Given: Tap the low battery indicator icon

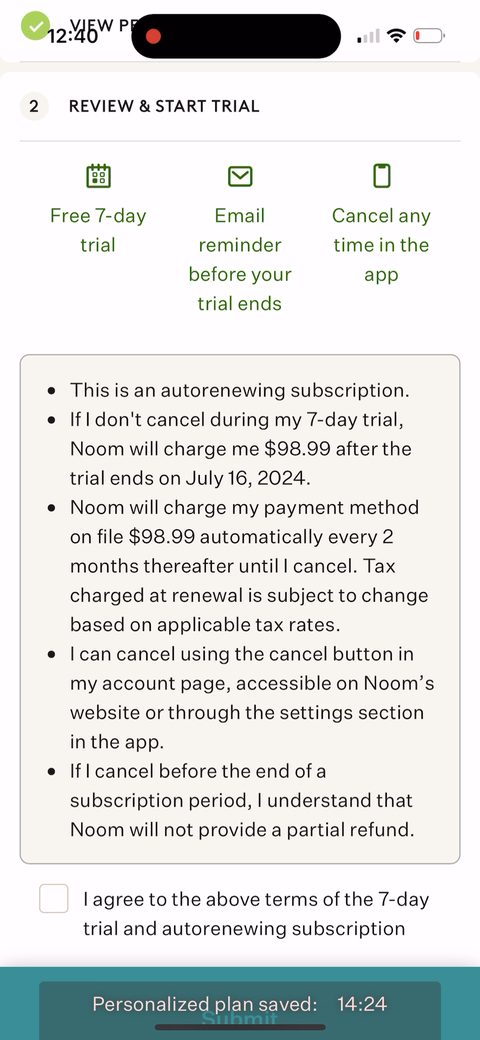Looking at the screenshot, I should (429, 36).
